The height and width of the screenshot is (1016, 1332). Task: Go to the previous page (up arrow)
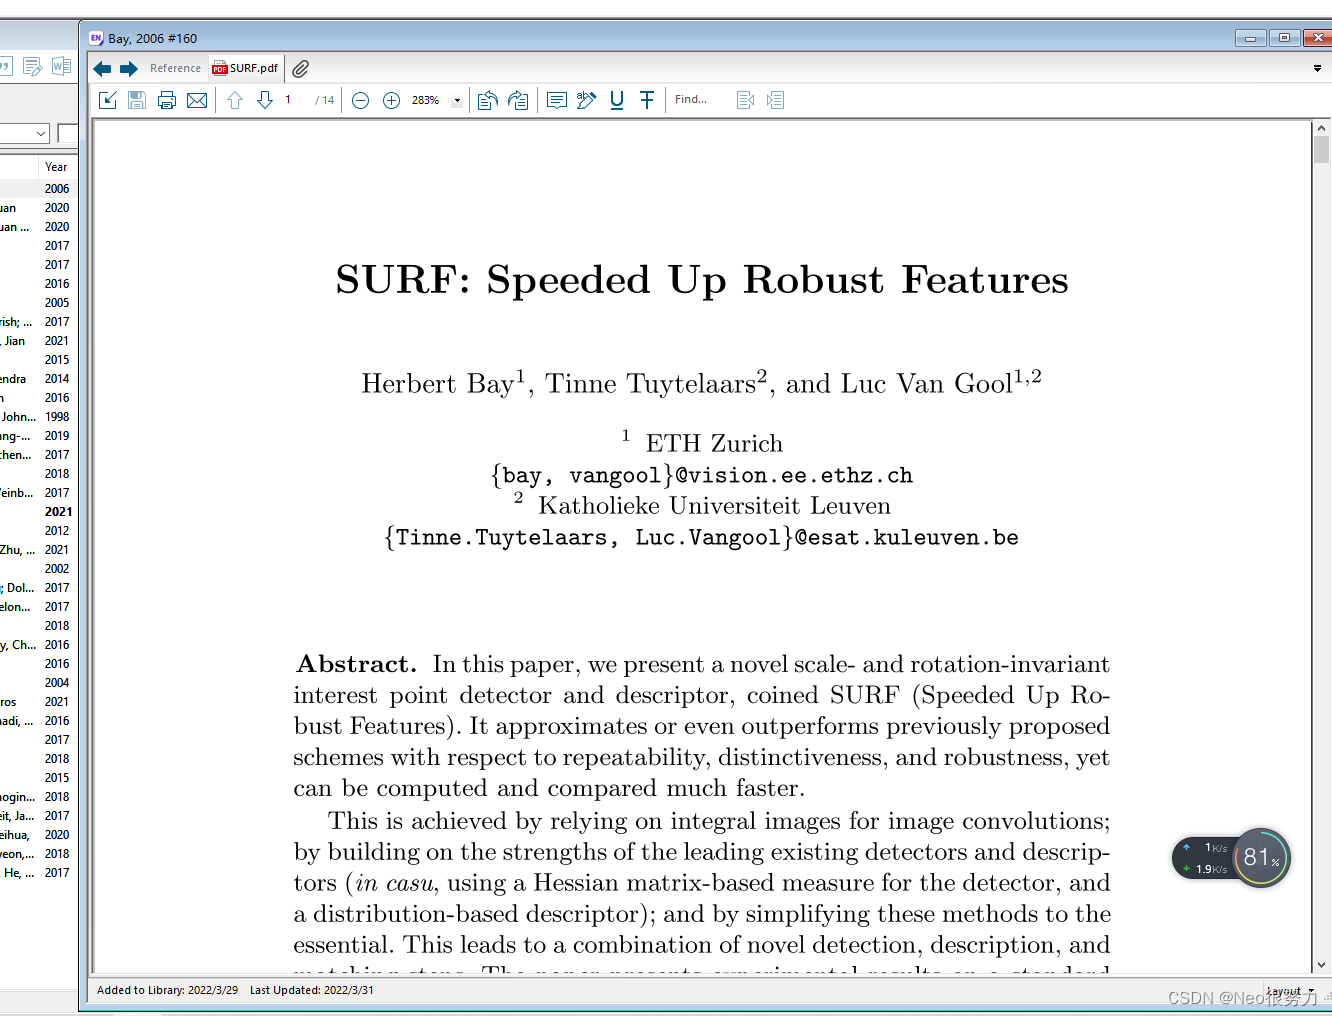point(235,100)
